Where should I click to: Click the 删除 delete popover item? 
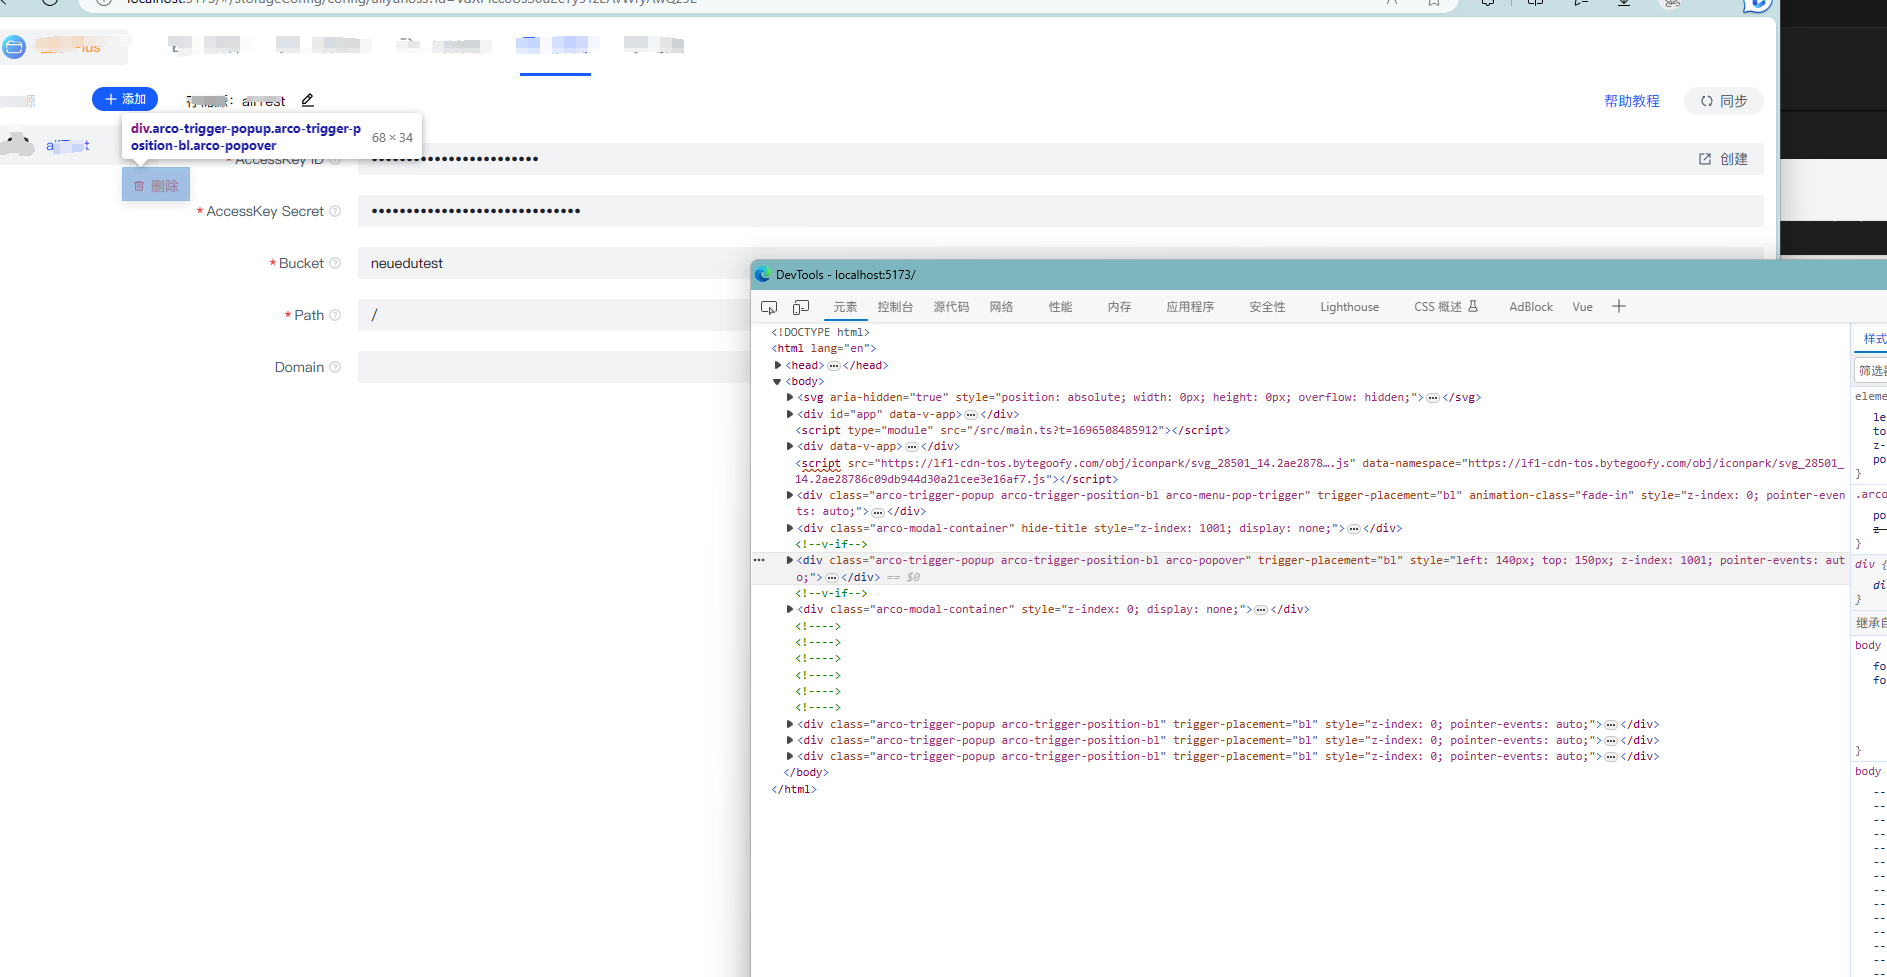coord(156,185)
